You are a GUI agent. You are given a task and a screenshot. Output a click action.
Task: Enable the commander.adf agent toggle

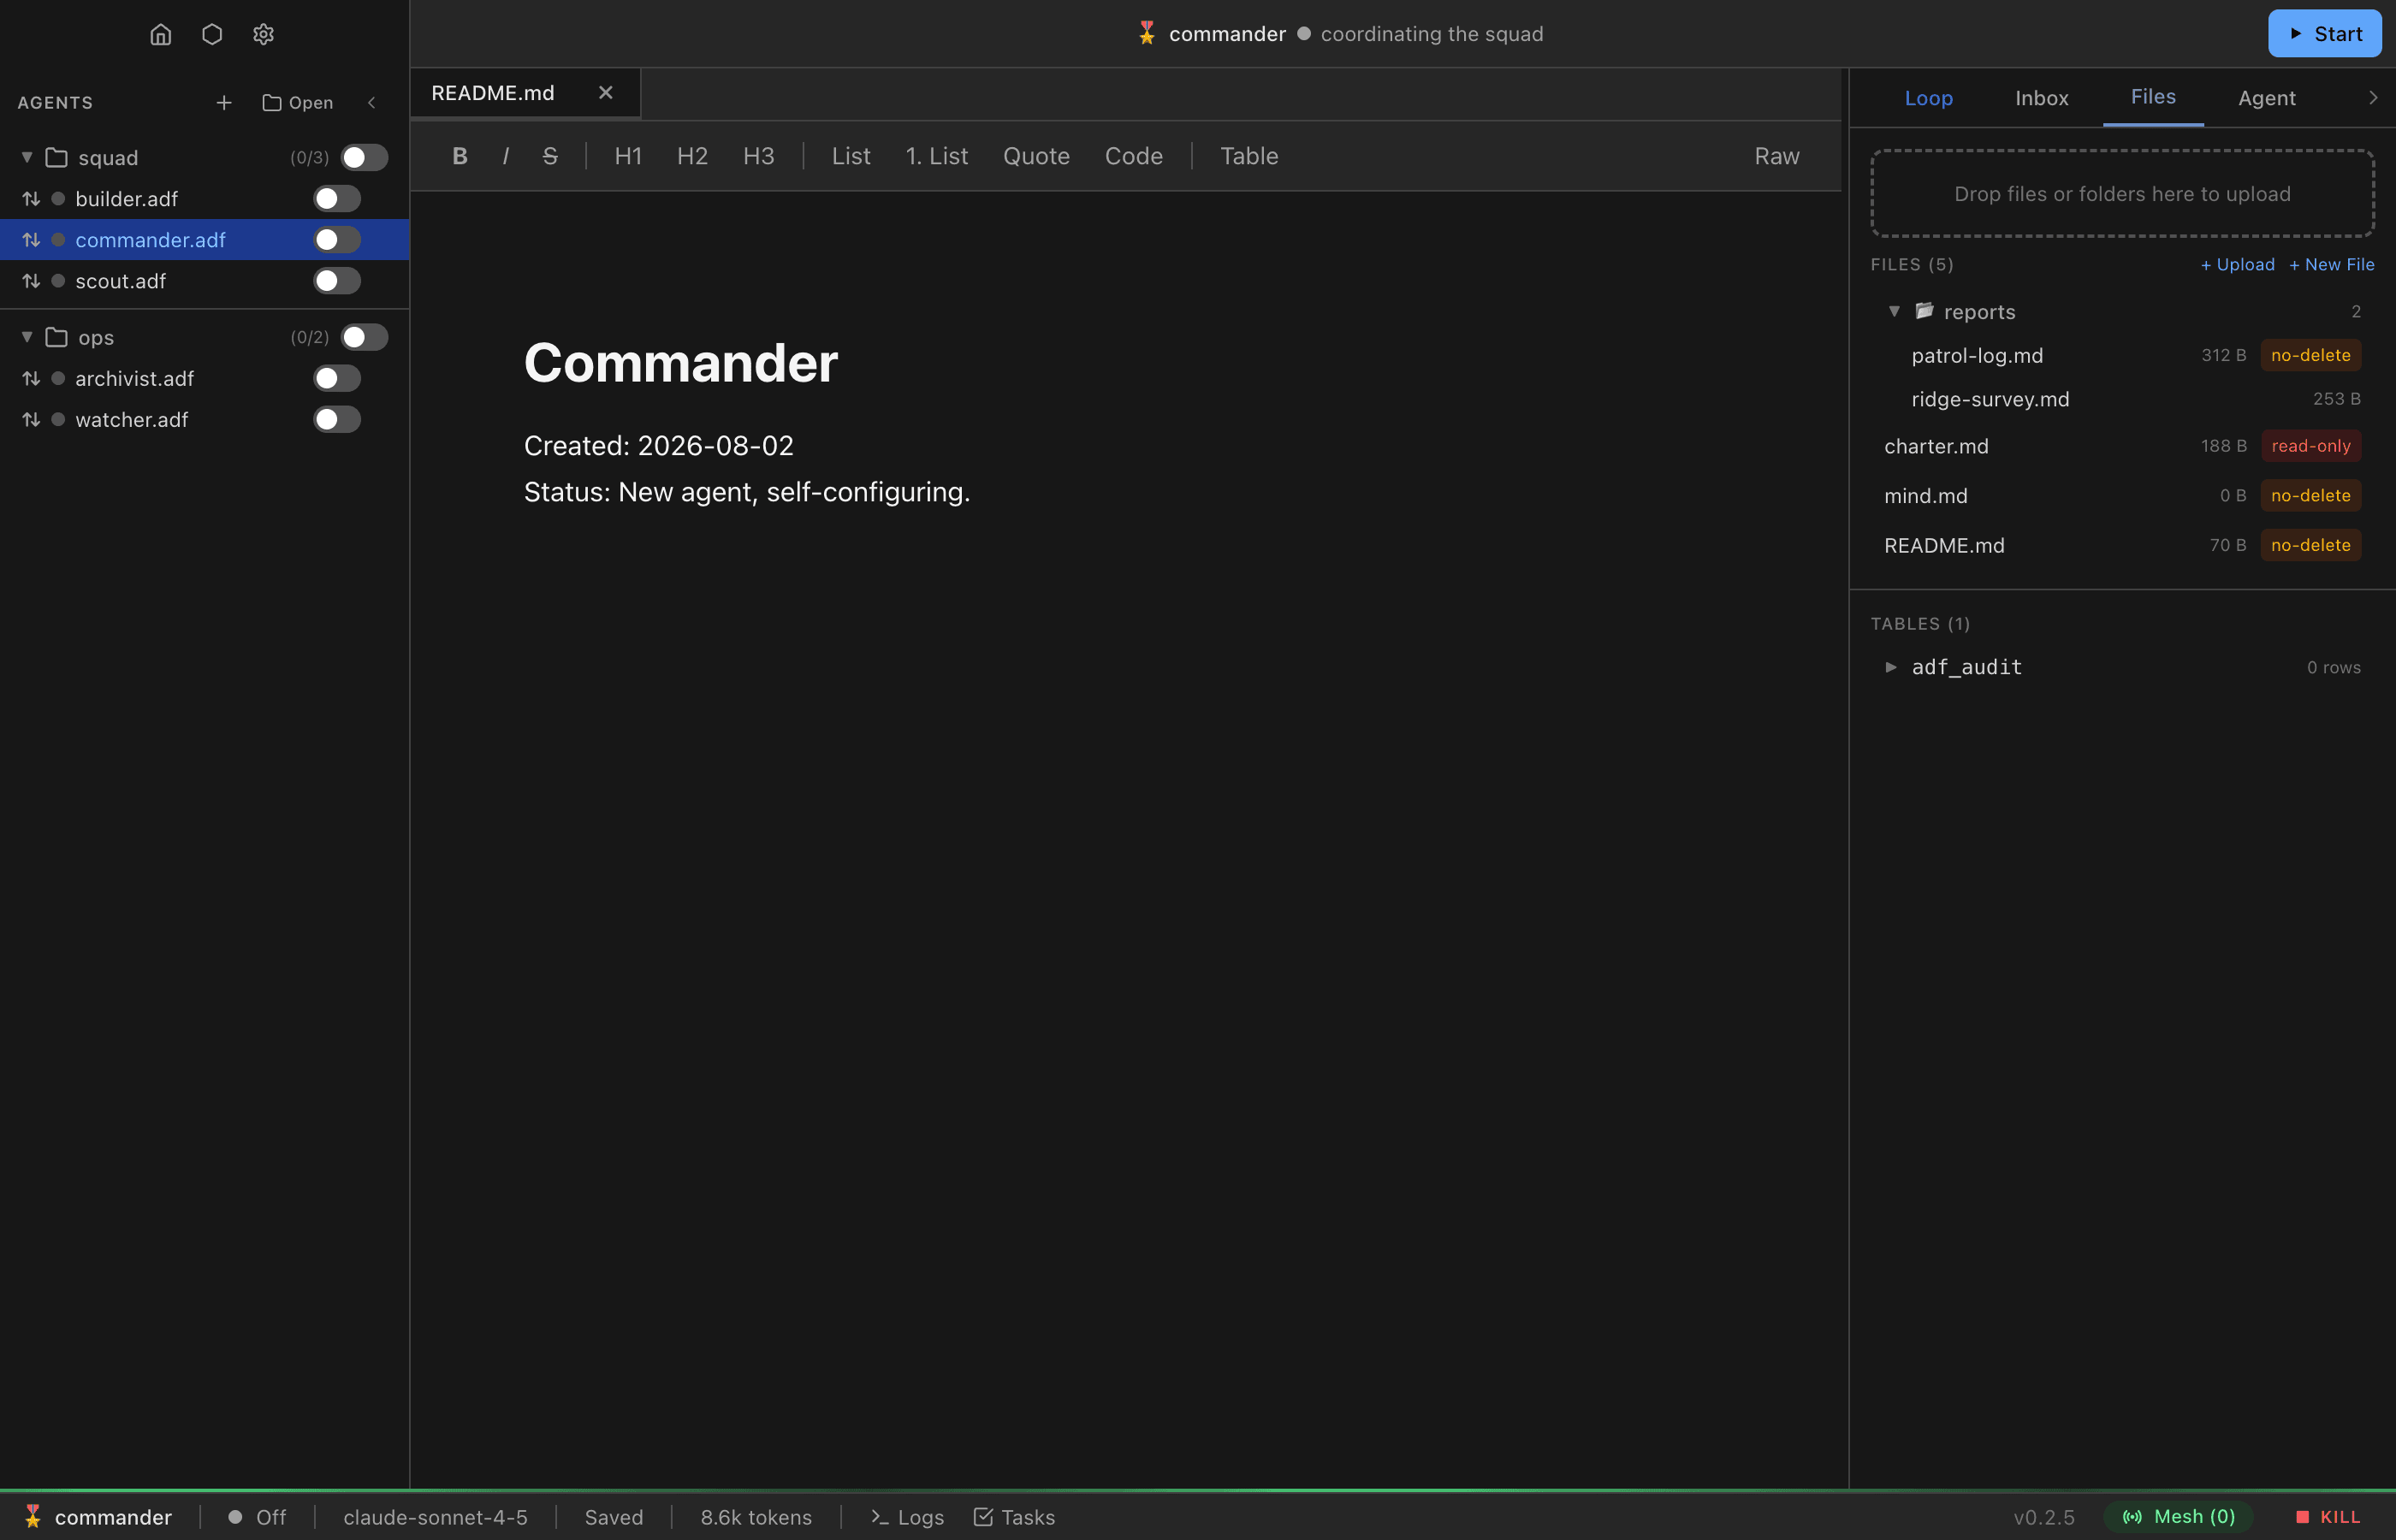(x=337, y=240)
